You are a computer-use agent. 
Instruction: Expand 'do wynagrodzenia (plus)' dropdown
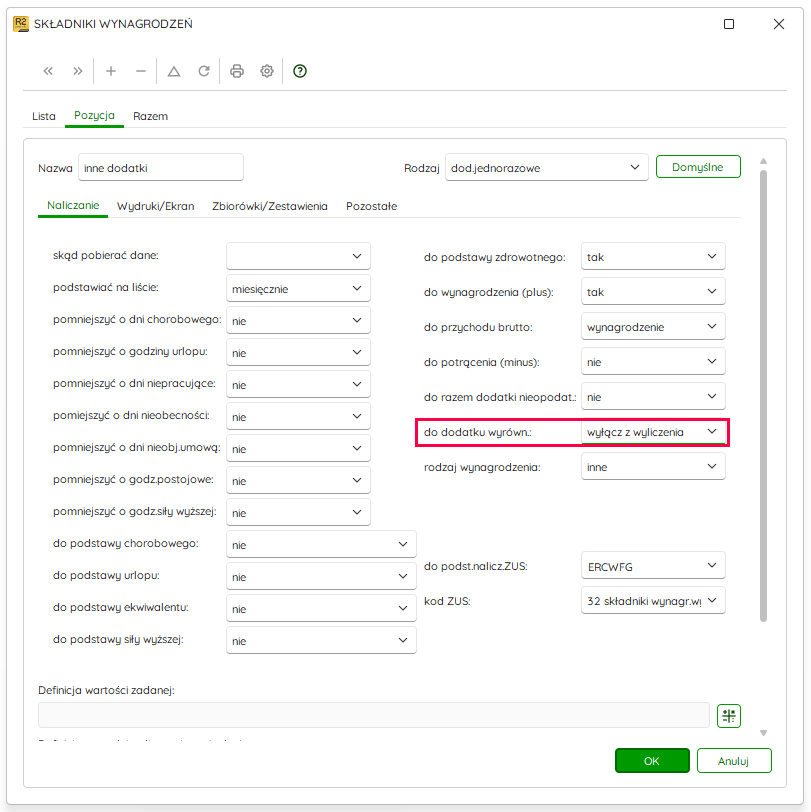tap(653, 292)
